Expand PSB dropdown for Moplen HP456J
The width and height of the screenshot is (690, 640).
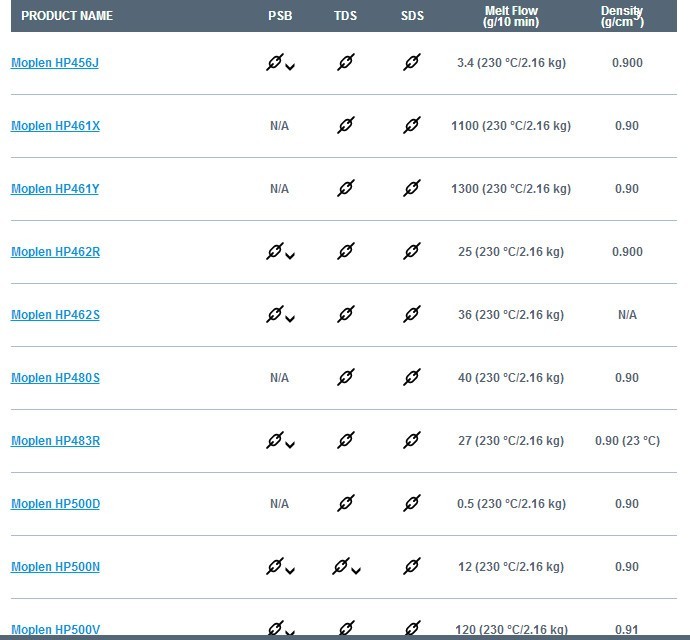tap(290, 67)
